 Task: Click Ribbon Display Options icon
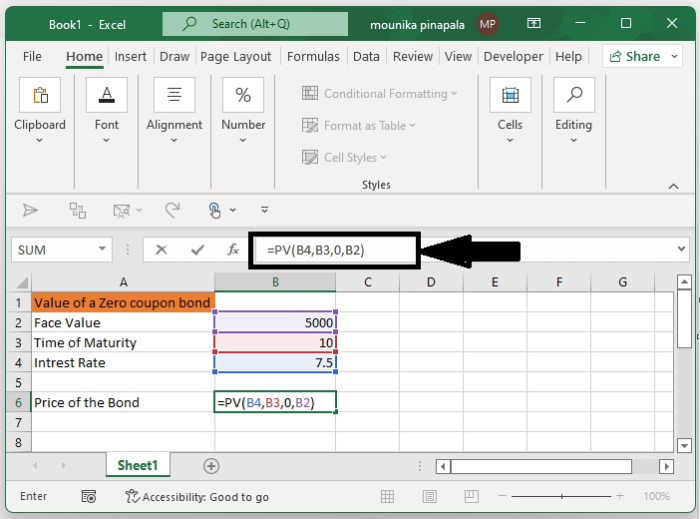(x=533, y=23)
